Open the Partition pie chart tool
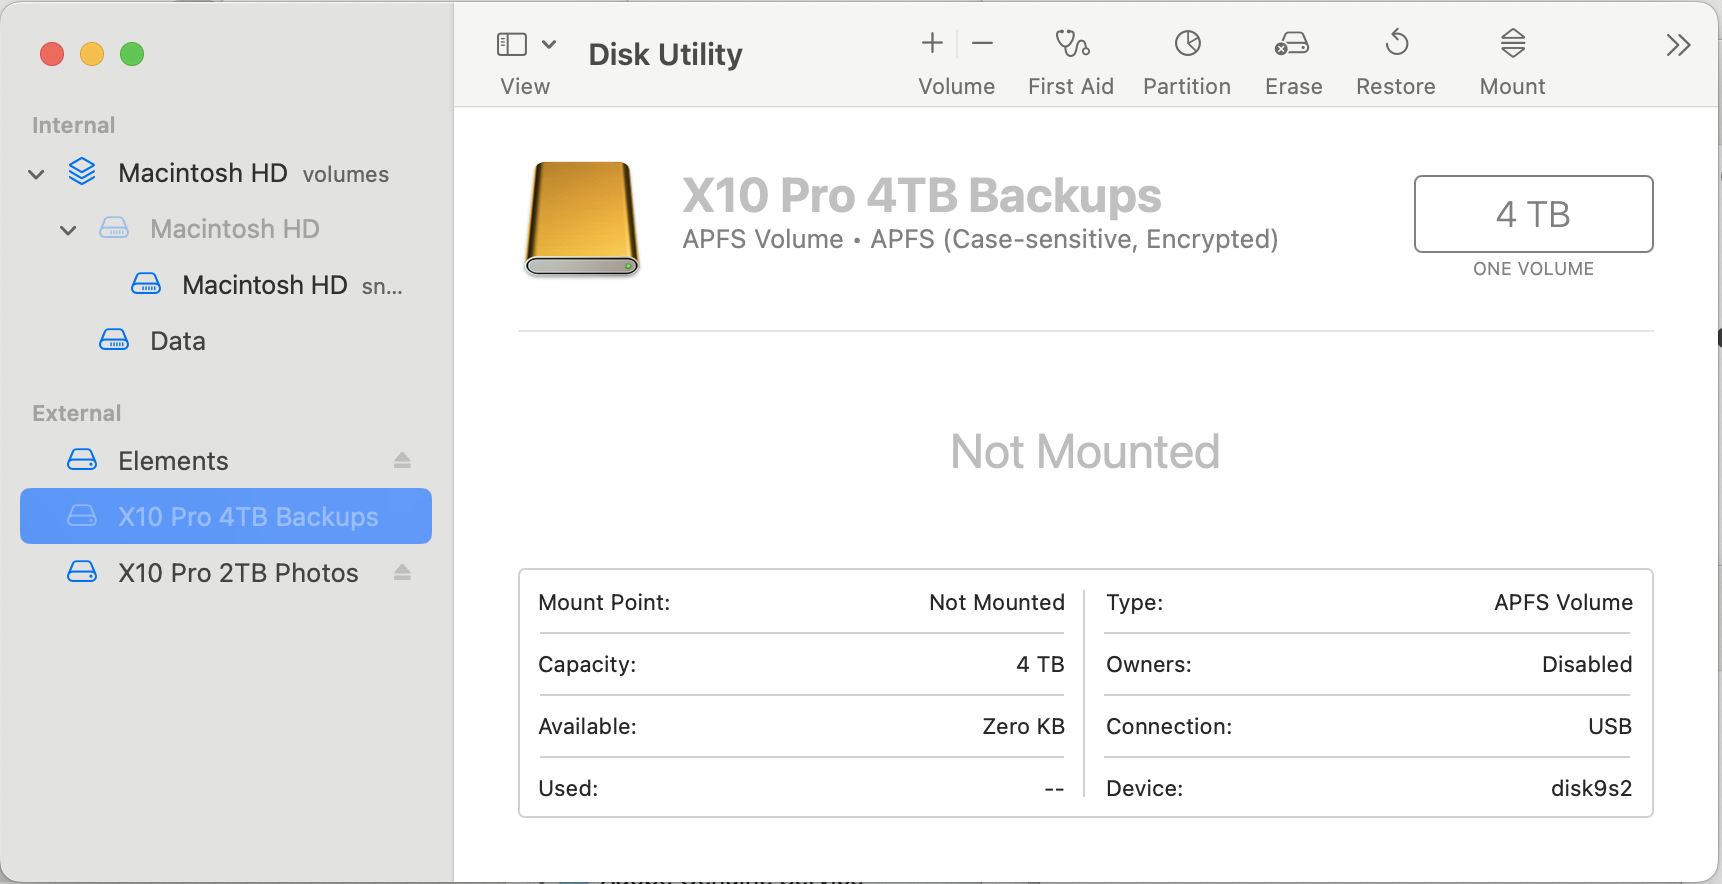 (1187, 44)
